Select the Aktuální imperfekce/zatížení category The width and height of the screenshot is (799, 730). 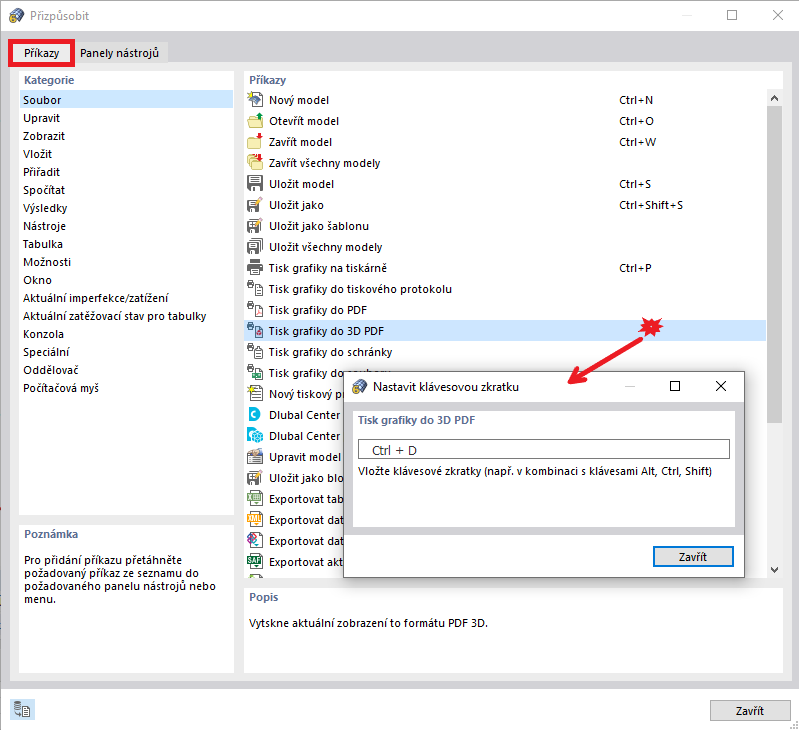(x=126, y=298)
